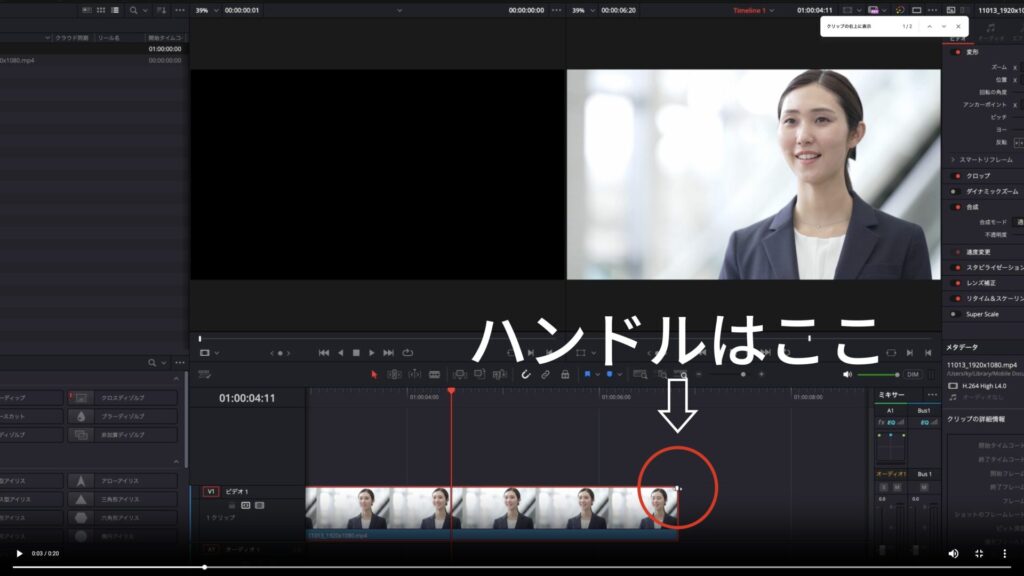The width and height of the screenshot is (1024, 576).
Task: Toggle the 合成 composite section switch
Action: pyautogui.click(x=957, y=208)
